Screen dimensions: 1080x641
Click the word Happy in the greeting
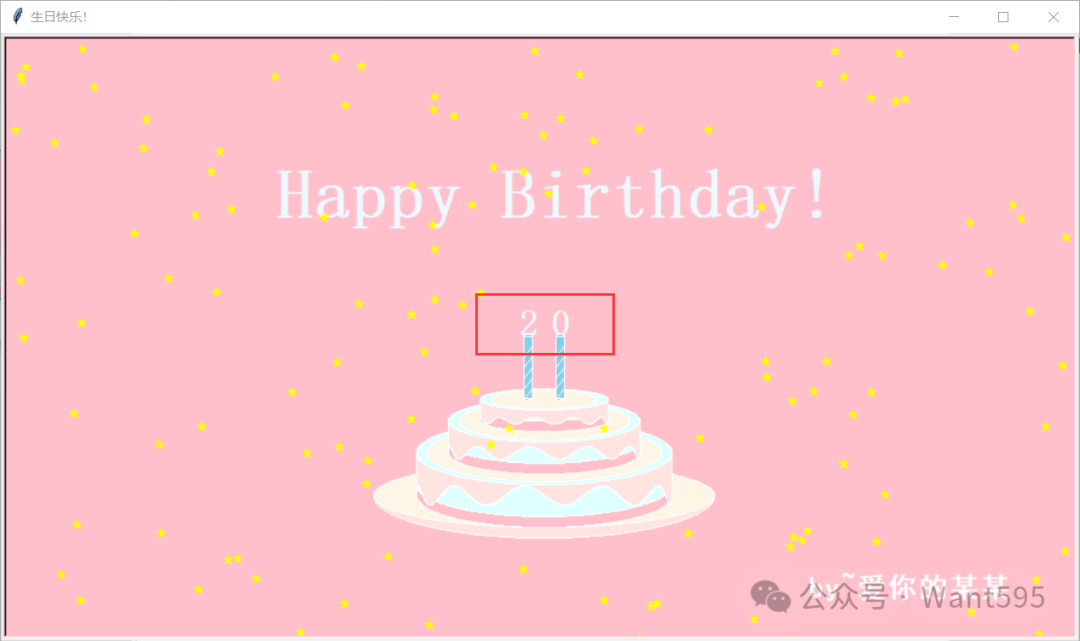coord(368,198)
